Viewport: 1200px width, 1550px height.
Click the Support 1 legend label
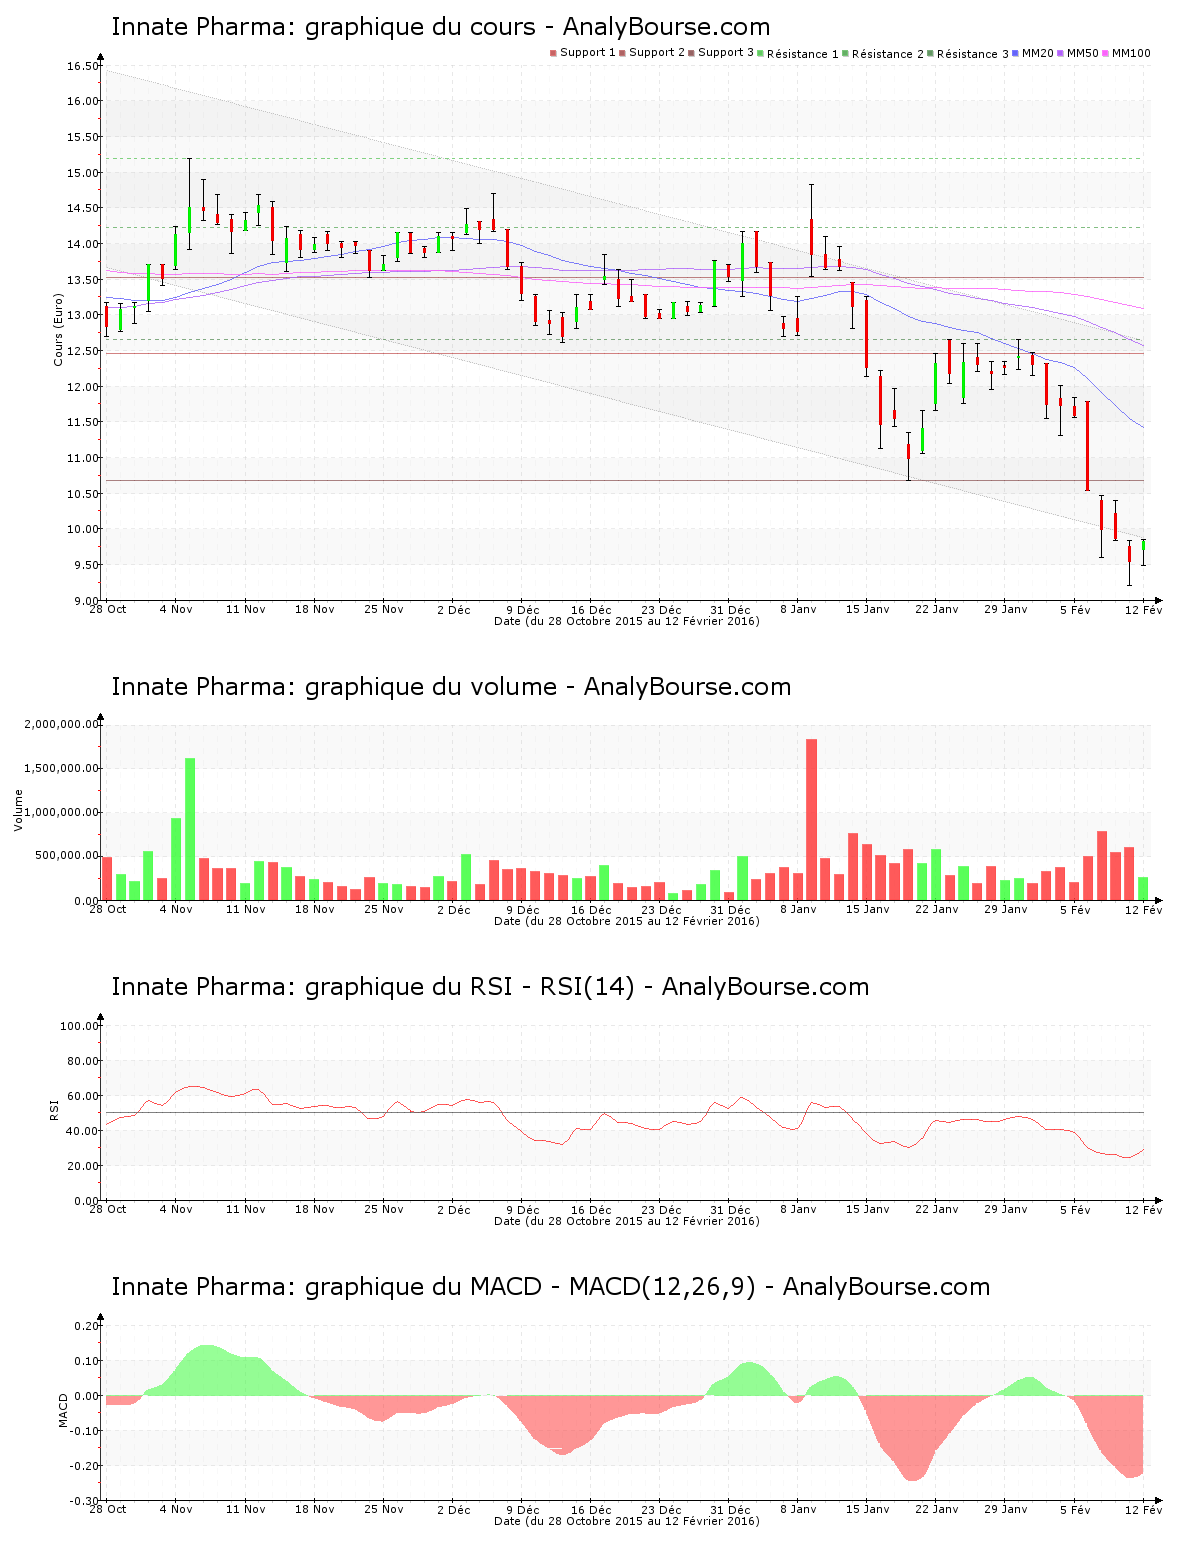pyautogui.click(x=587, y=52)
